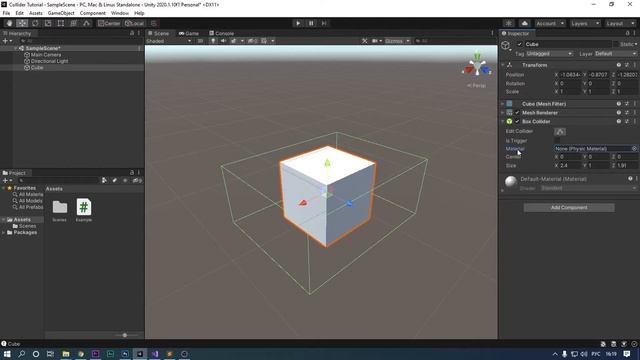The height and width of the screenshot is (360, 640).
Task: Click the Project panel create plus button
Action: pos(7,180)
